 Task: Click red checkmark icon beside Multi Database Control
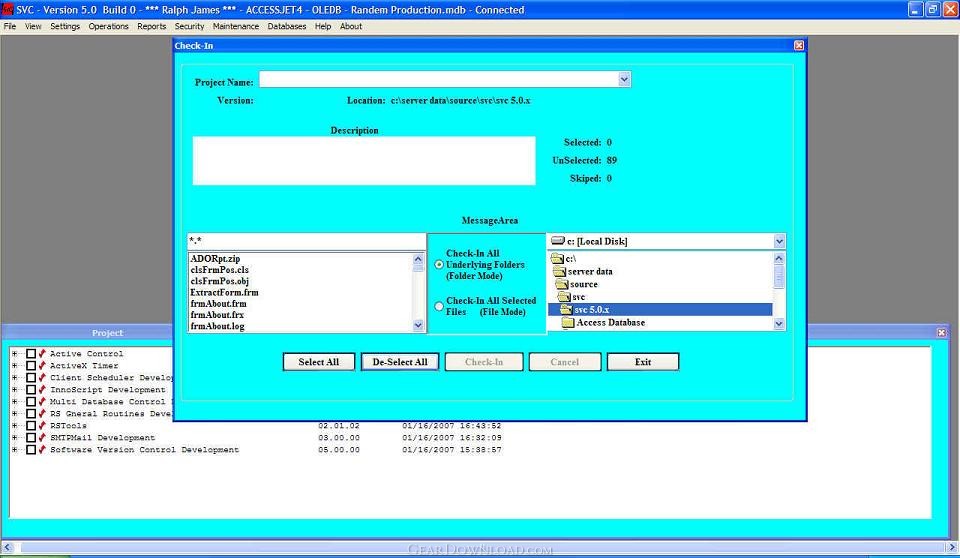42,402
